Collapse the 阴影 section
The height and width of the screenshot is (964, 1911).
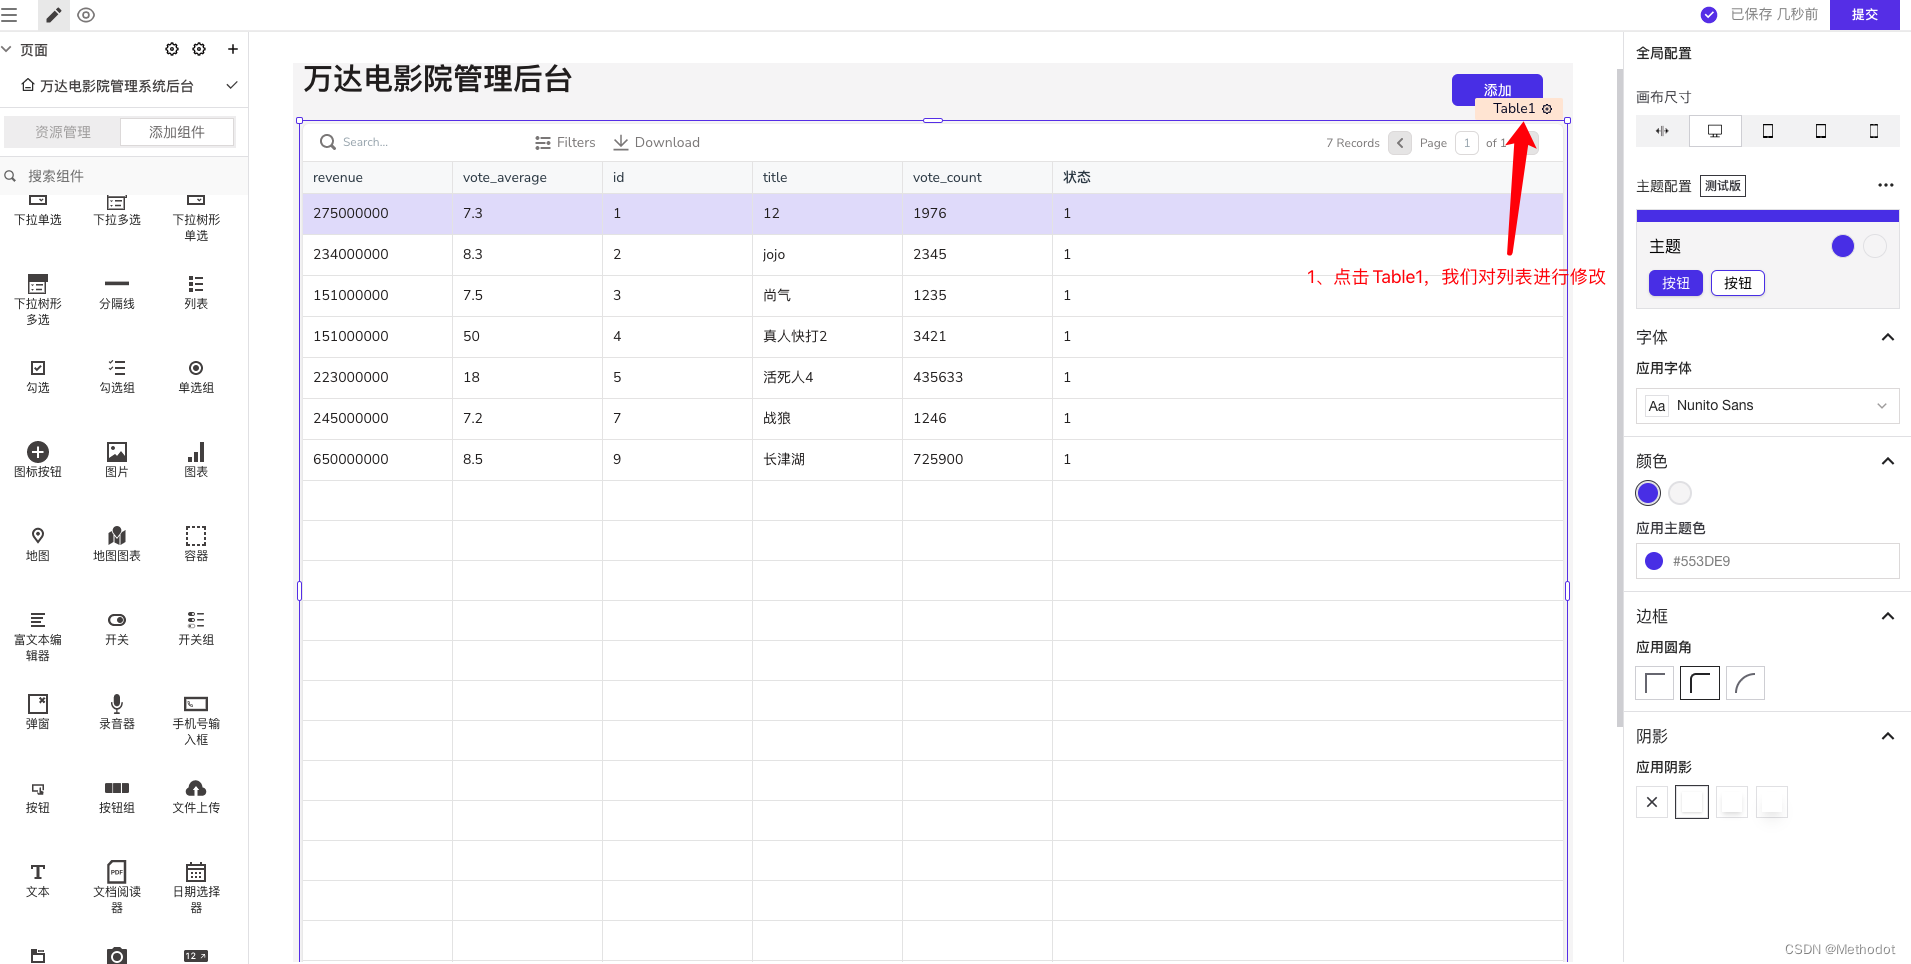(x=1888, y=736)
